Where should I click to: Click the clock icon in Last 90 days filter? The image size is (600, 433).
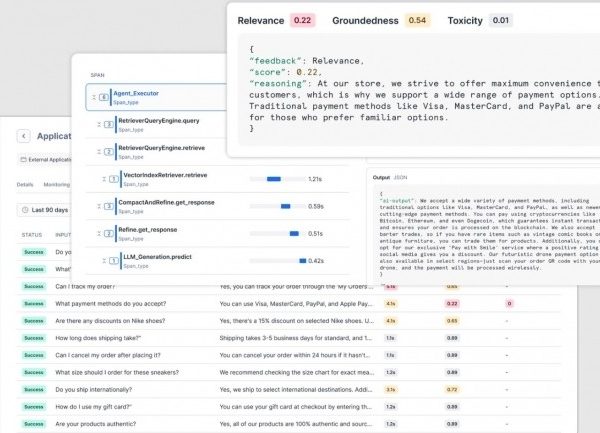coord(26,209)
